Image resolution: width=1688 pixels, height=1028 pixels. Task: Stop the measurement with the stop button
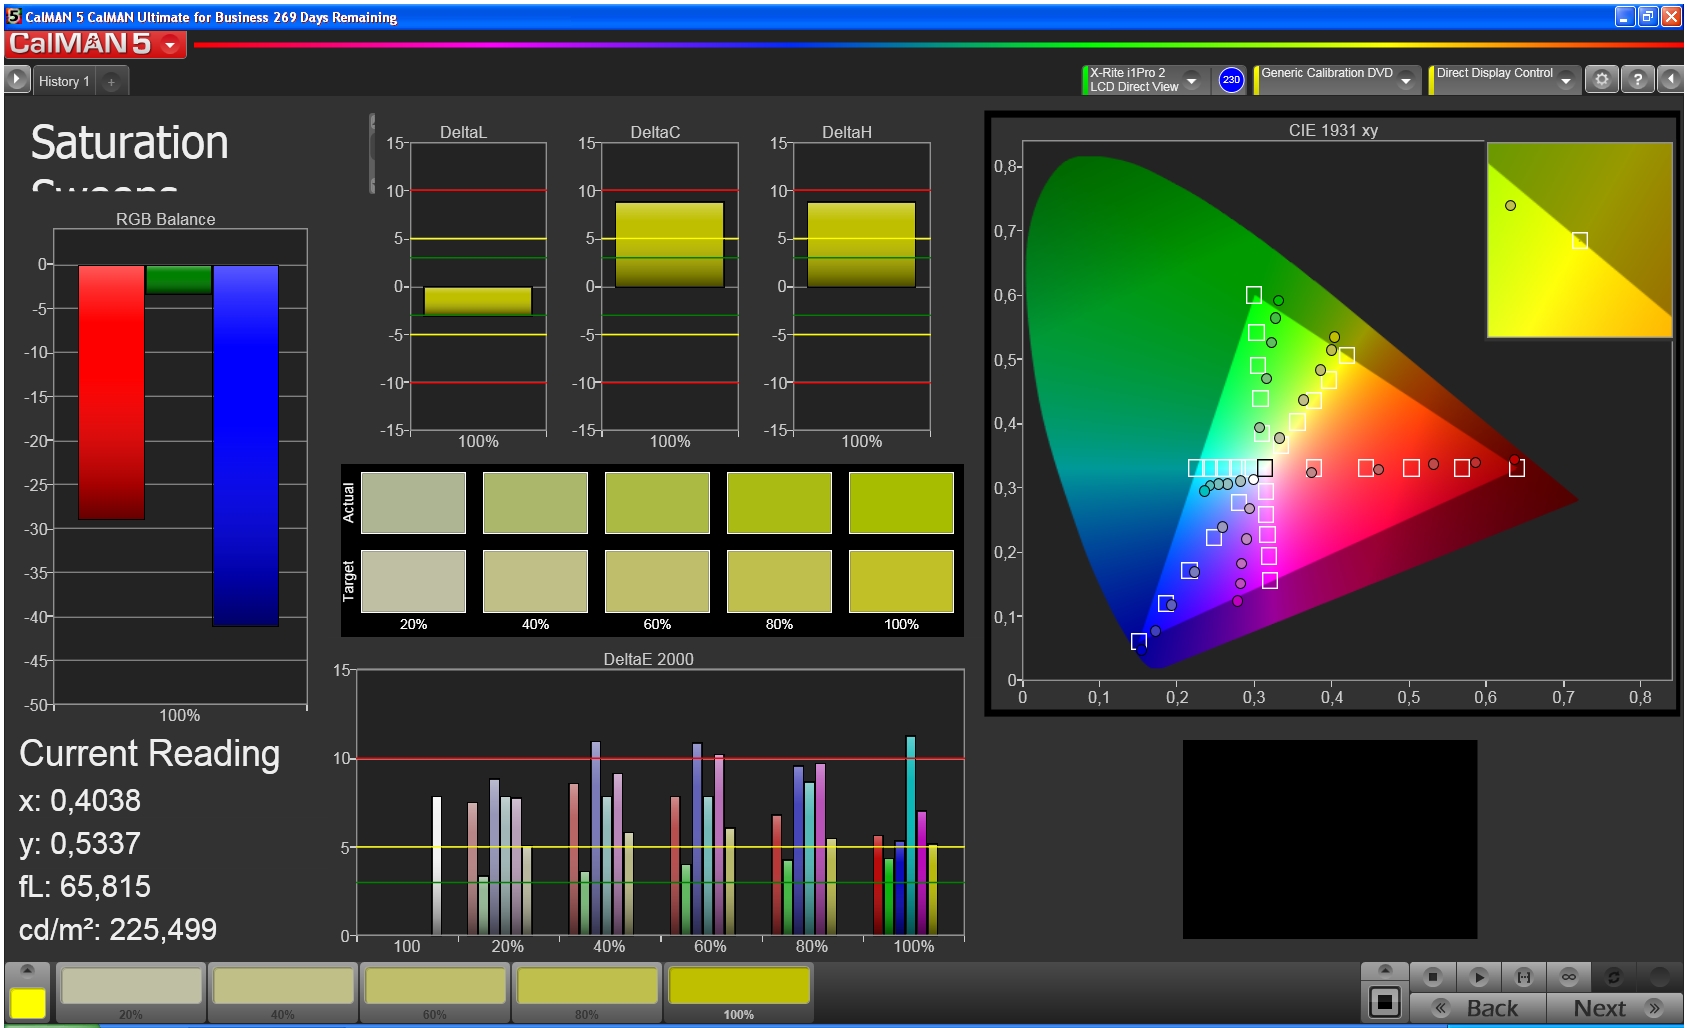click(1433, 976)
